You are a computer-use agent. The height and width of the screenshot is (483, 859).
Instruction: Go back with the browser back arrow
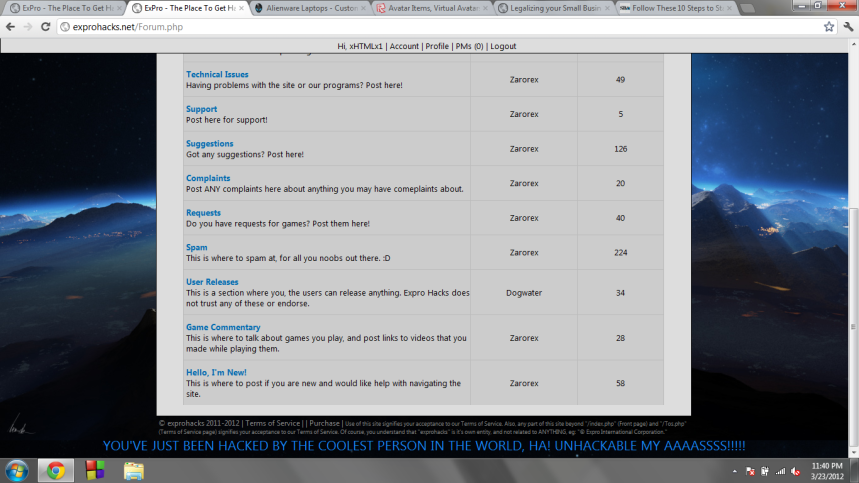pos(10,27)
